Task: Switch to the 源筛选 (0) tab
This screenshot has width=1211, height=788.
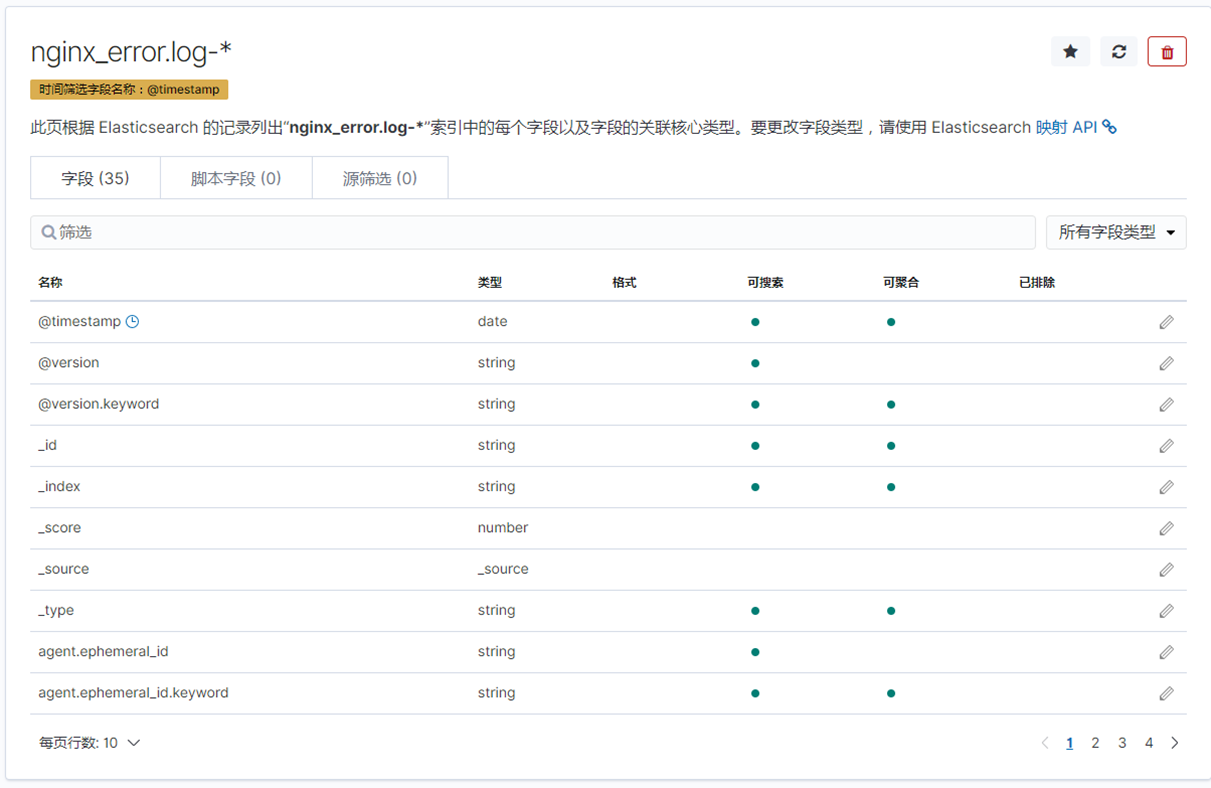Action: tap(380, 178)
